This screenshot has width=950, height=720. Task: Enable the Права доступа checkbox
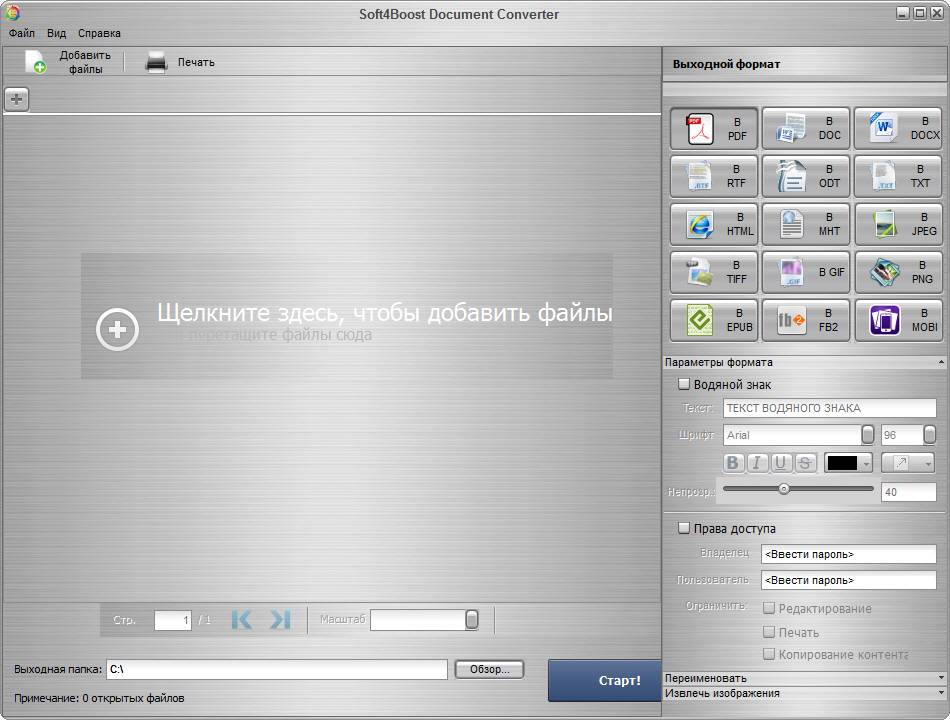coord(684,528)
